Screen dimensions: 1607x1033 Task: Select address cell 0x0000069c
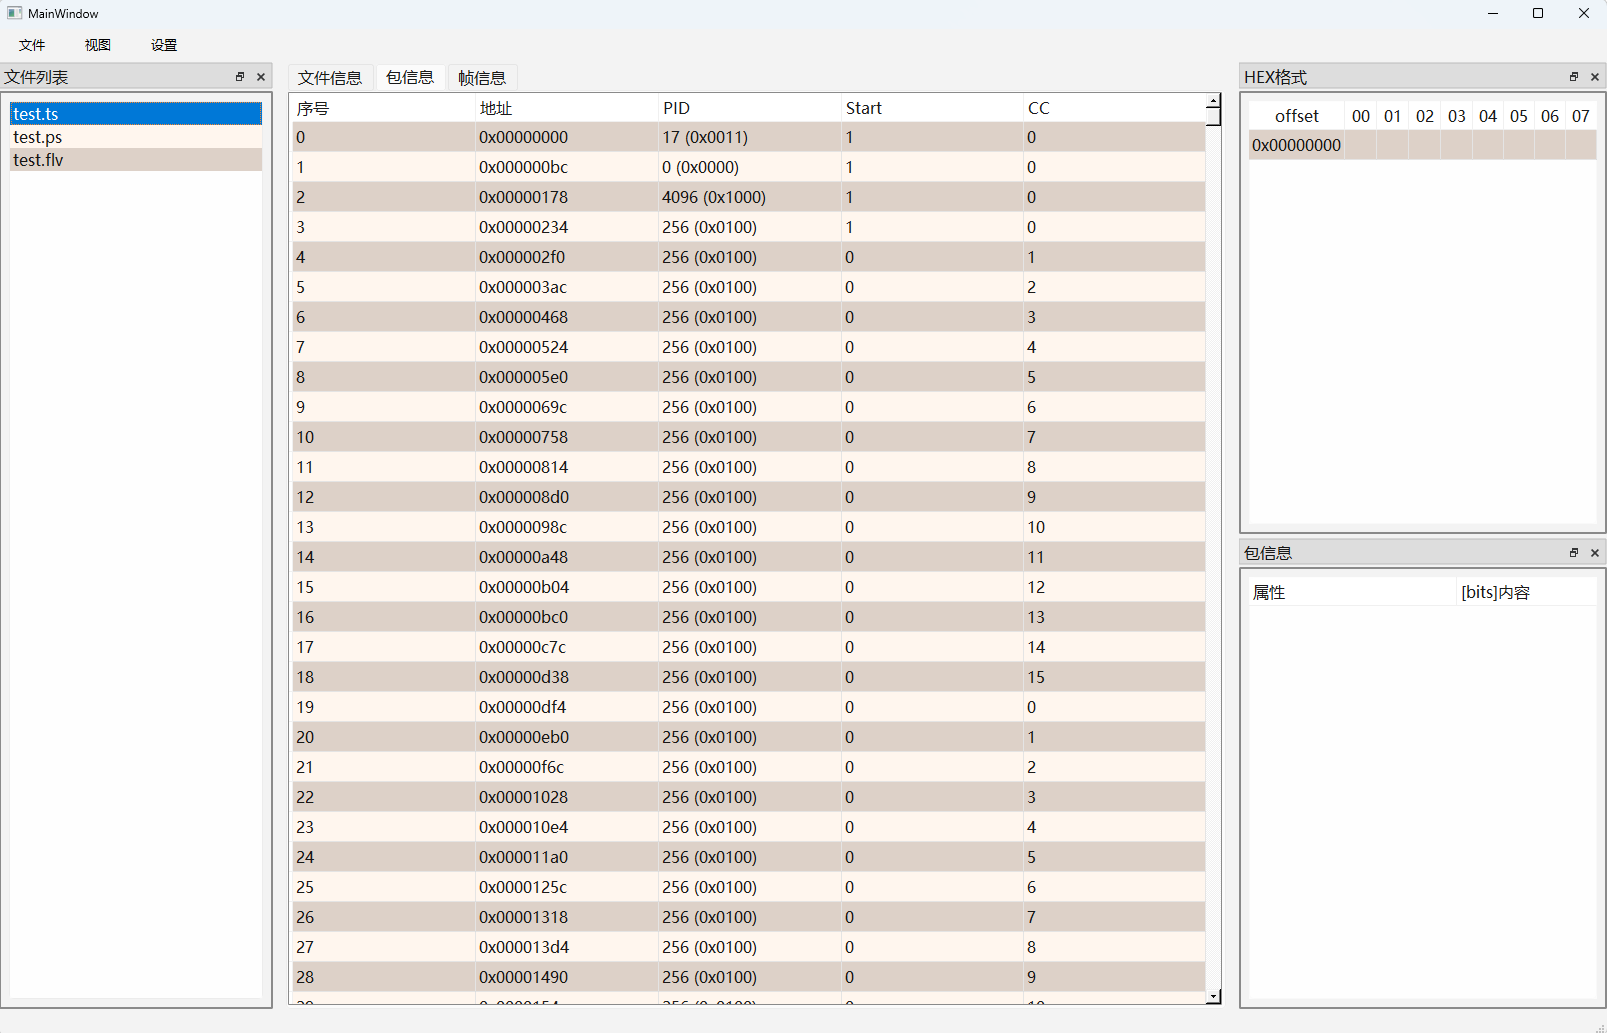pyautogui.click(x=566, y=407)
